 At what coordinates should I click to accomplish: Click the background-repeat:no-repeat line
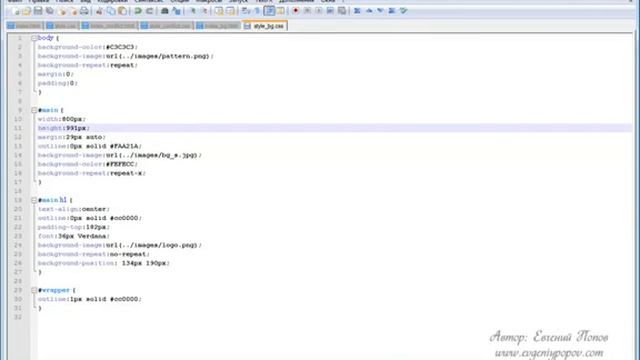tap(94, 254)
